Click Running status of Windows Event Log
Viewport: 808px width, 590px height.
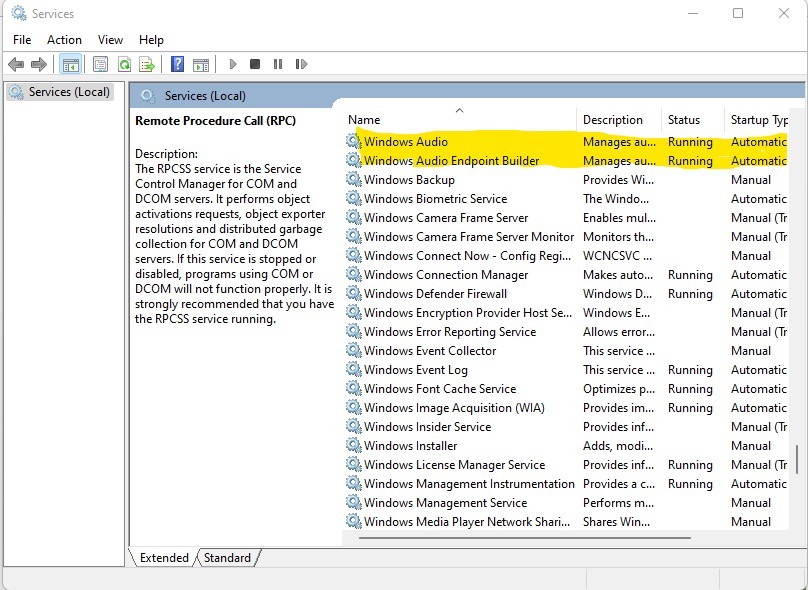pos(690,370)
